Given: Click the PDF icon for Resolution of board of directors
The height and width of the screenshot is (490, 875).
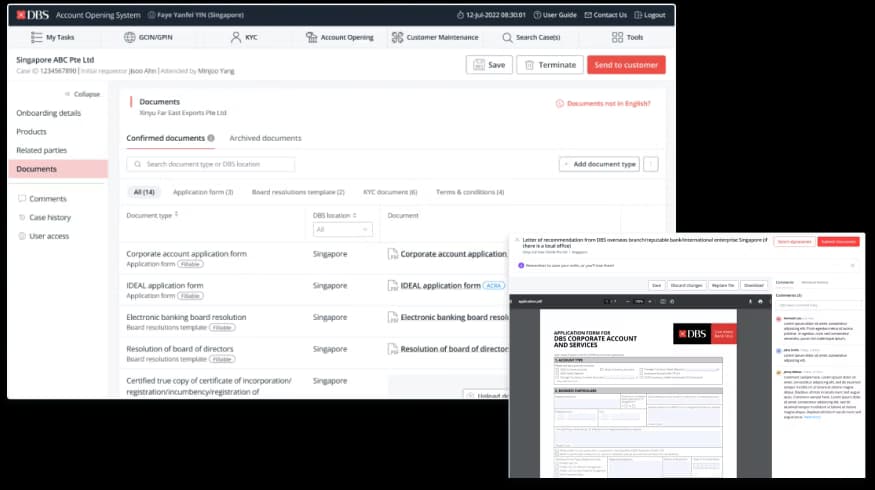Looking at the screenshot, I should [393, 349].
